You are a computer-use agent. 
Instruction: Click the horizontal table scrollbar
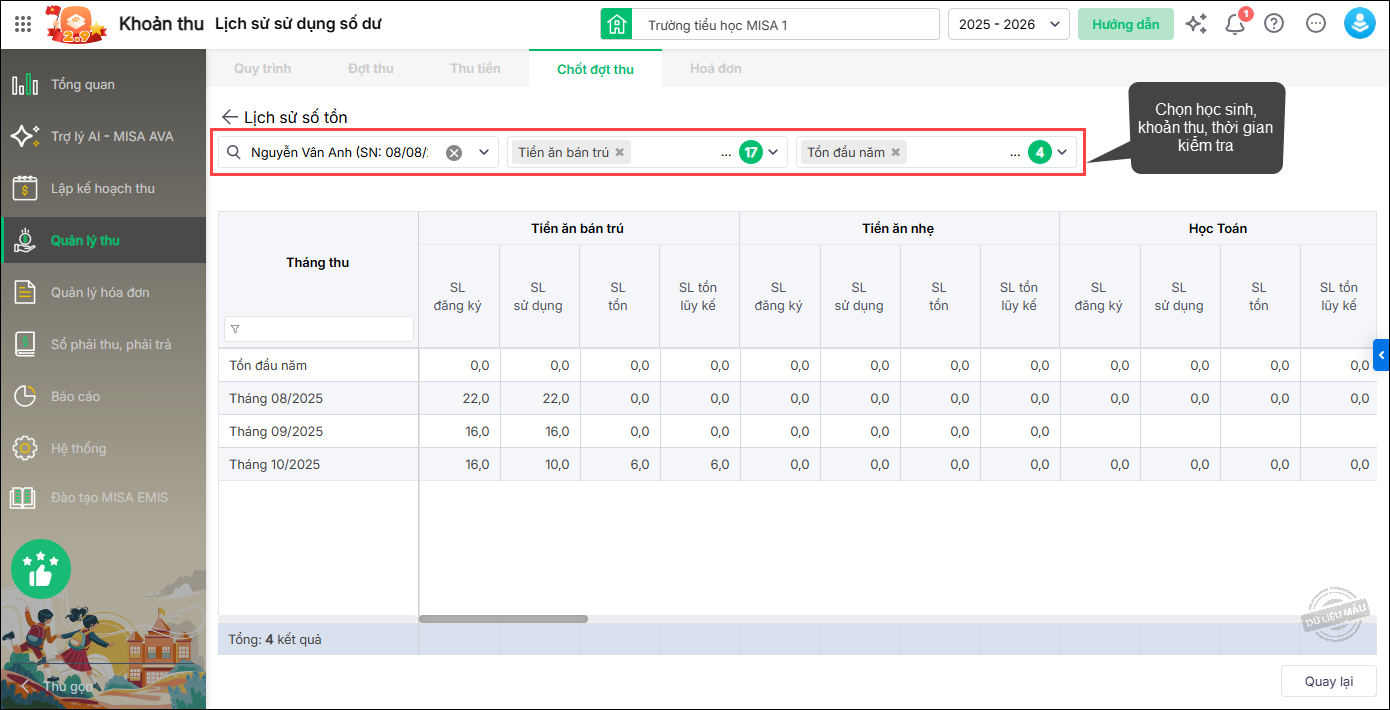pyautogui.click(x=503, y=619)
